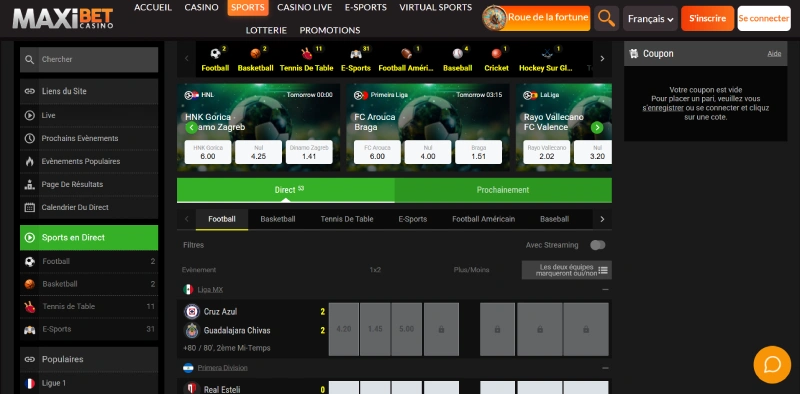Open the Populaires sidebar section
The height and width of the screenshot is (394, 800).
tap(89, 359)
